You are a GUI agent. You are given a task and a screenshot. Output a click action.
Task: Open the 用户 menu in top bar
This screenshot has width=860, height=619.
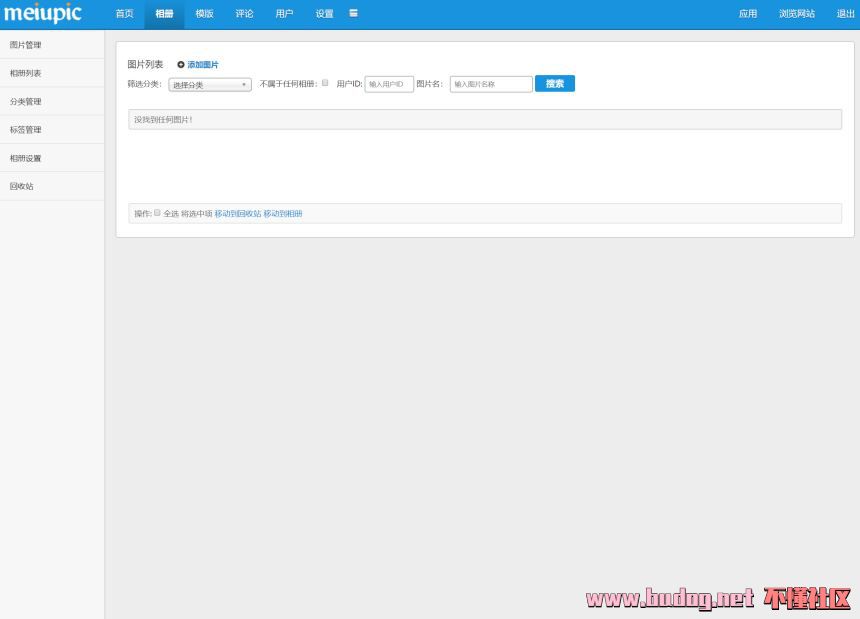(284, 14)
